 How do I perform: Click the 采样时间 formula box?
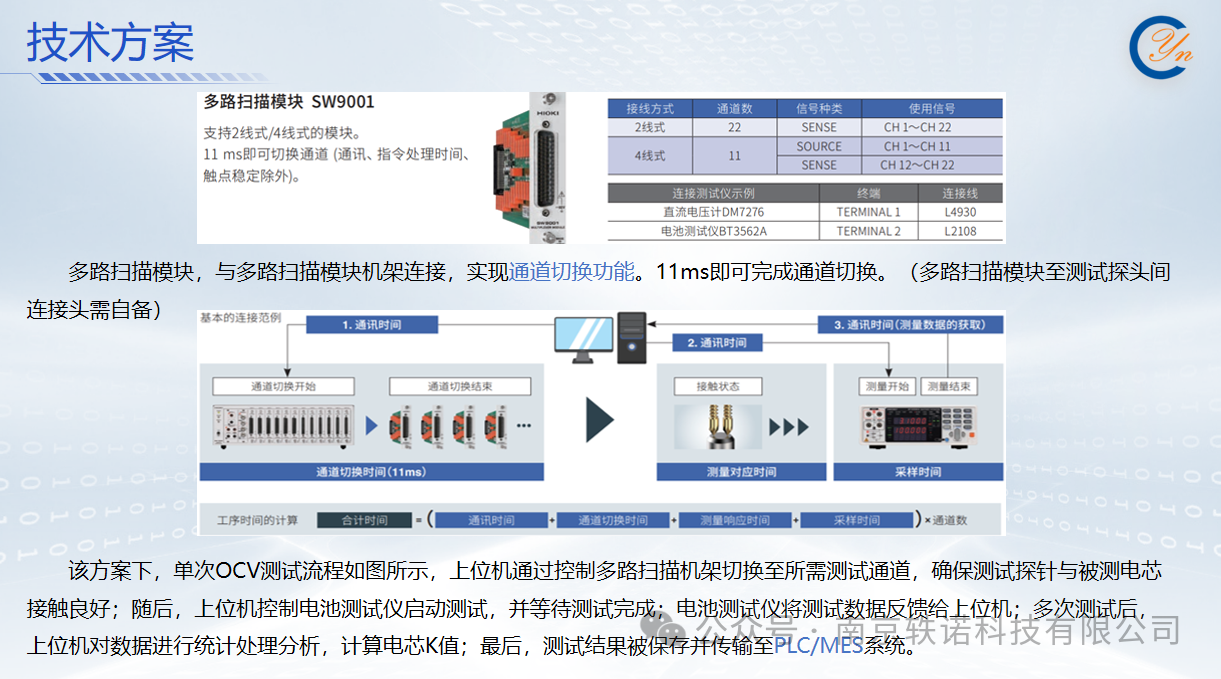point(856,520)
